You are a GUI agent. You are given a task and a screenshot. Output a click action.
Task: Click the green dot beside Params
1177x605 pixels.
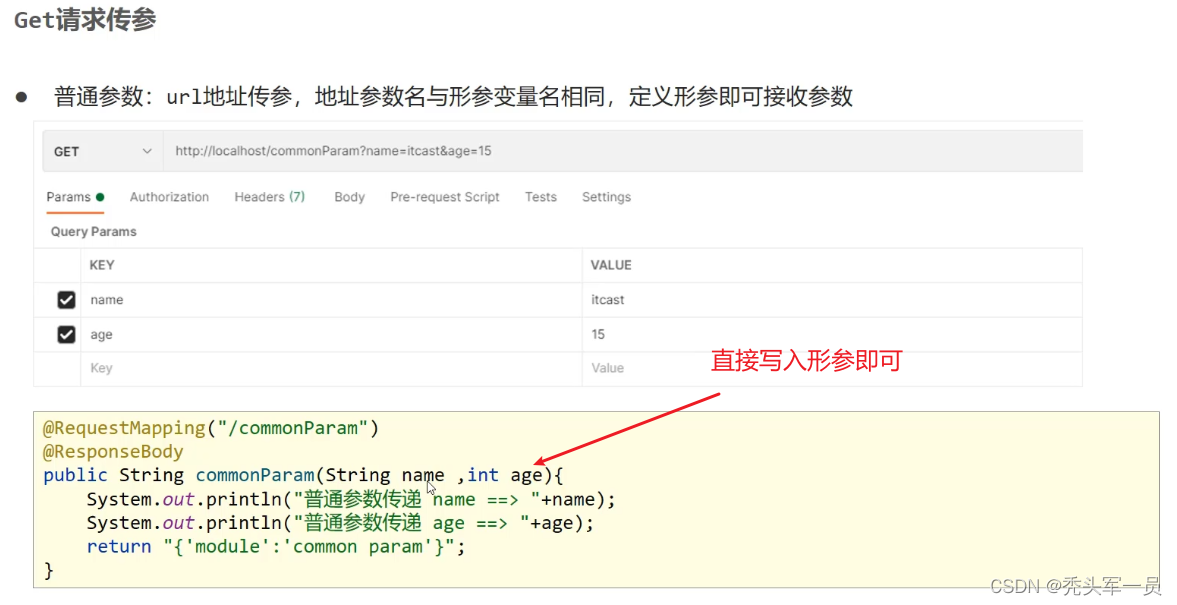point(100,197)
